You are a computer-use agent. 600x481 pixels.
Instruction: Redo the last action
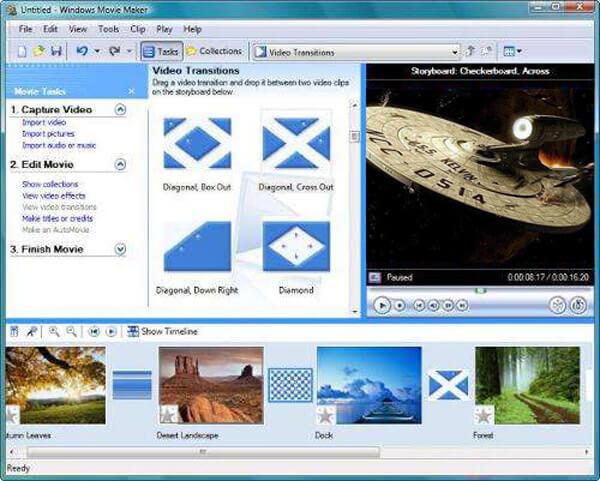coord(114,51)
